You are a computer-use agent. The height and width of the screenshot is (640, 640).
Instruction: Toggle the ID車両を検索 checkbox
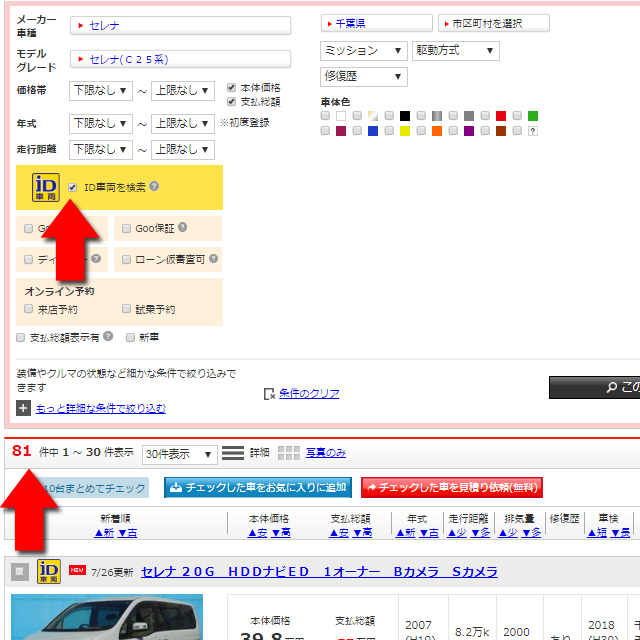pos(72,187)
